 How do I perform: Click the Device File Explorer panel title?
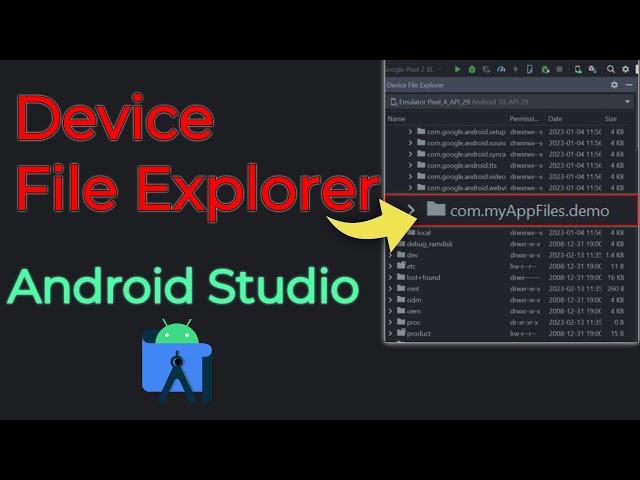click(x=415, y=85)
